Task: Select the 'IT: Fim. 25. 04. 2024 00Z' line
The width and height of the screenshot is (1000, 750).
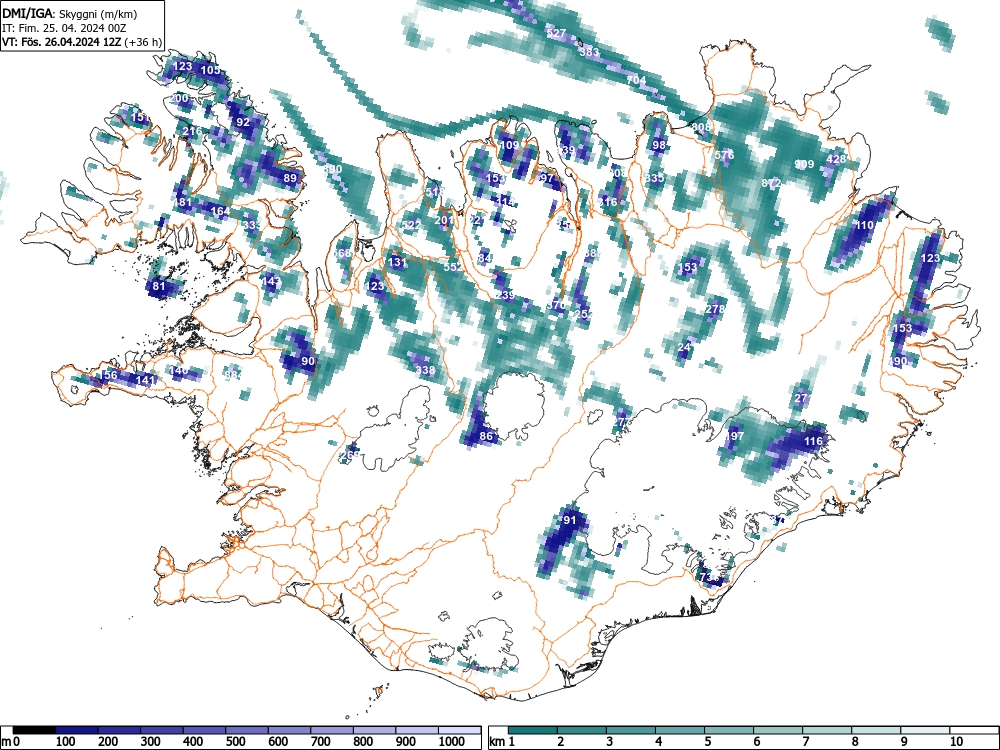Action: [64, 29]
